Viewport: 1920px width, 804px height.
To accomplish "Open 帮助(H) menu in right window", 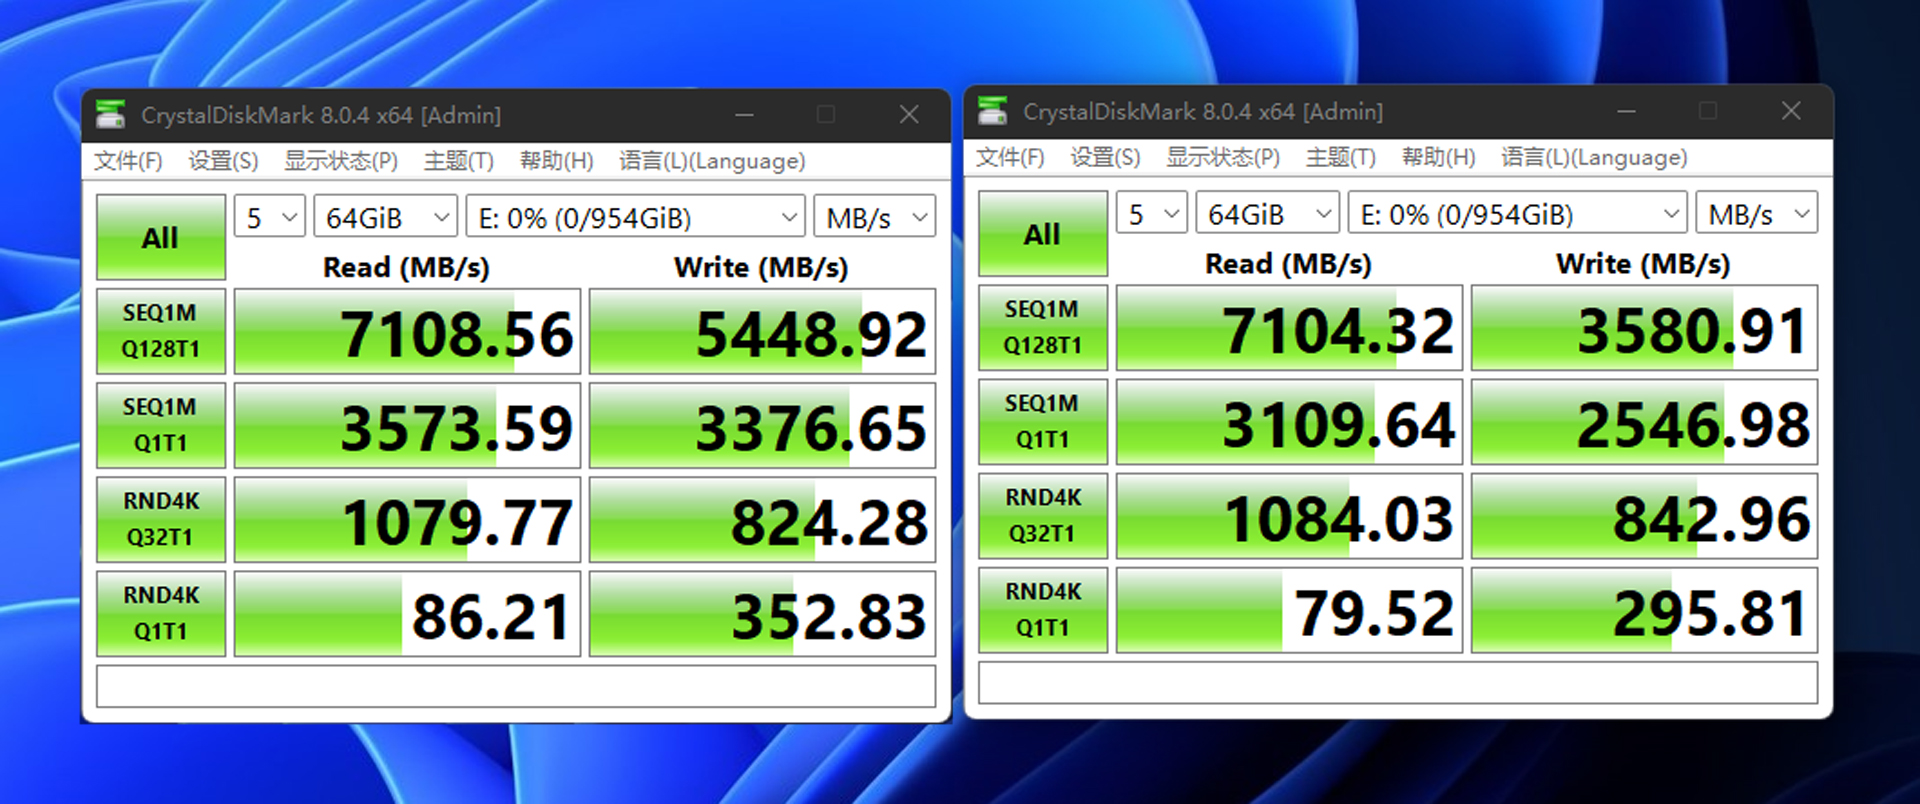I will click(1438, 157).
